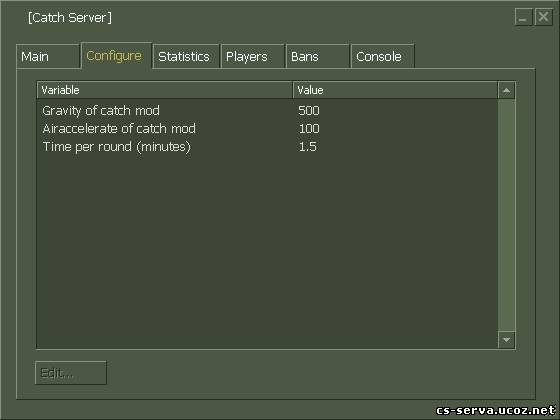Click the airaccelerate value 100
560x420 pixels.
(309, 129)
